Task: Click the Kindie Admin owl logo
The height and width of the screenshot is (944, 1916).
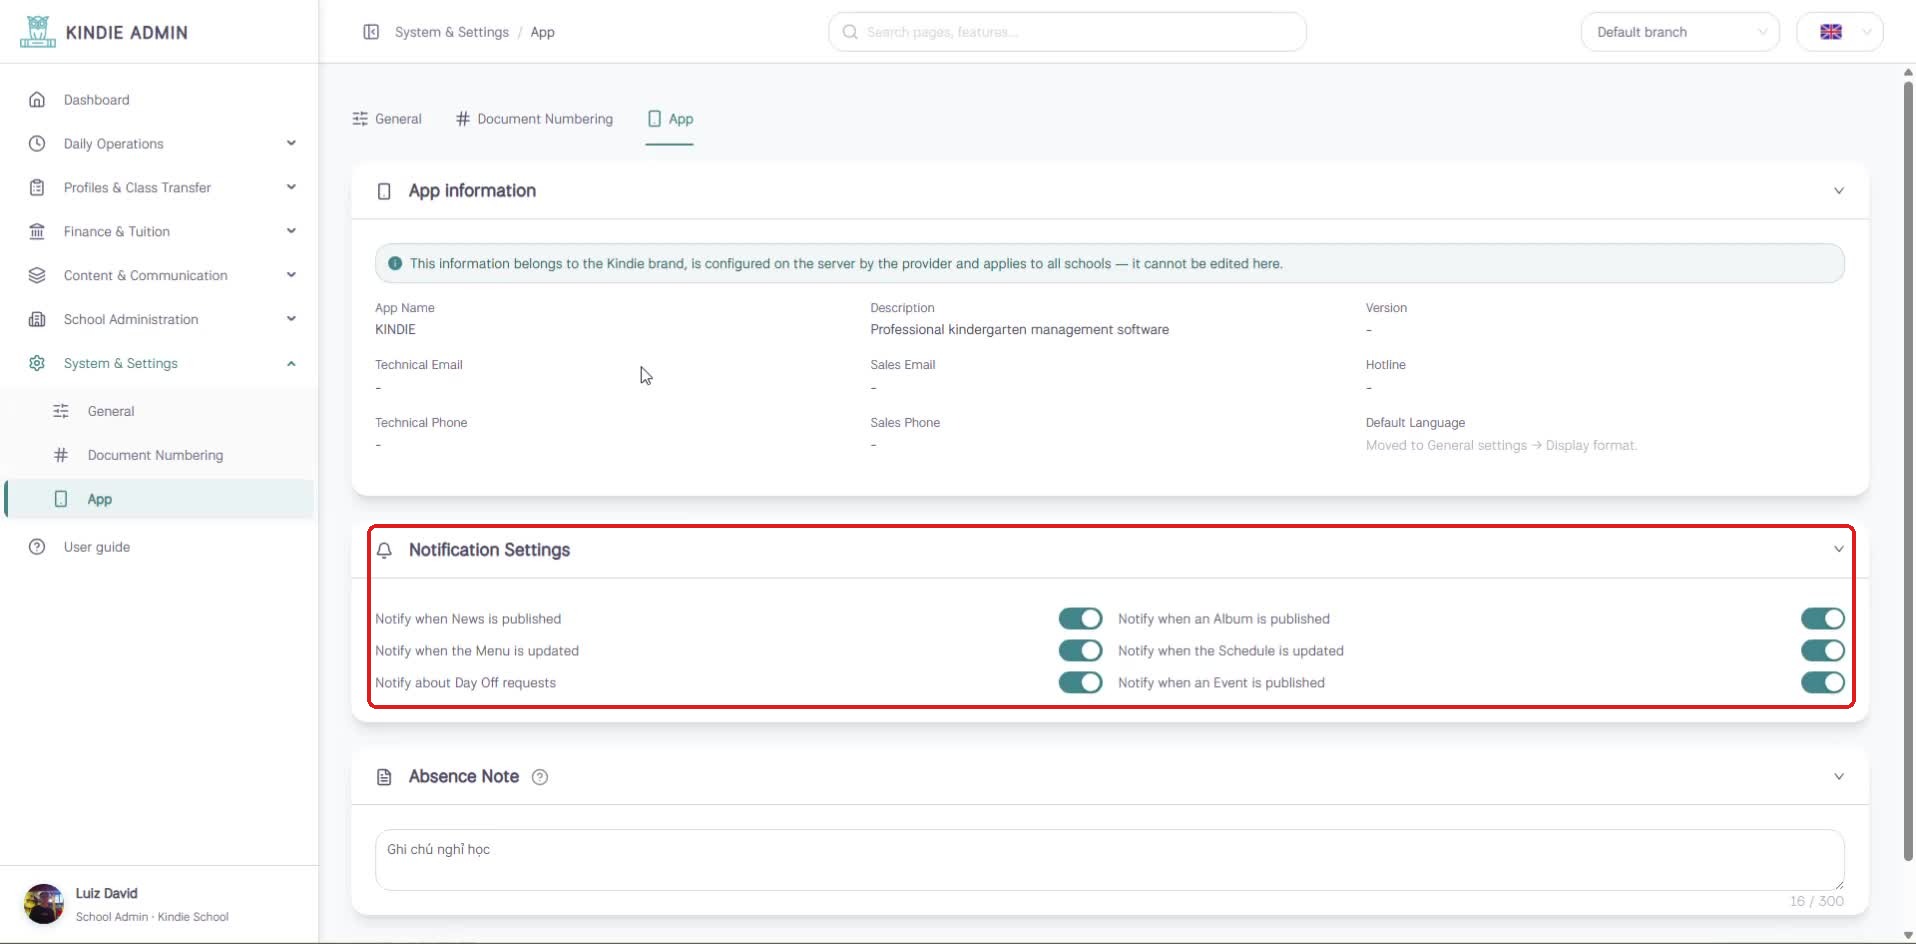Action: coord(37,32)
